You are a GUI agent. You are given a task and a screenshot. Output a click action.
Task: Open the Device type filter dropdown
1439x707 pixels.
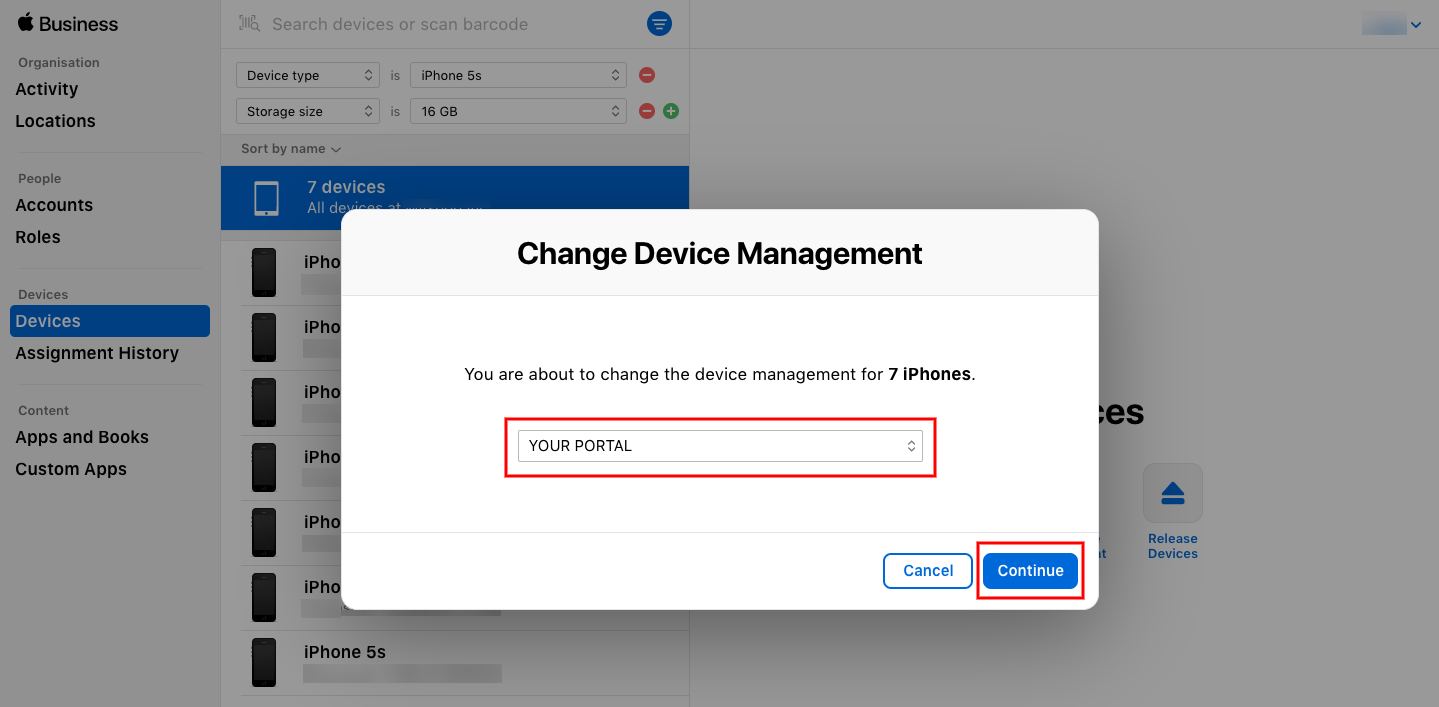tap(308, 75)
